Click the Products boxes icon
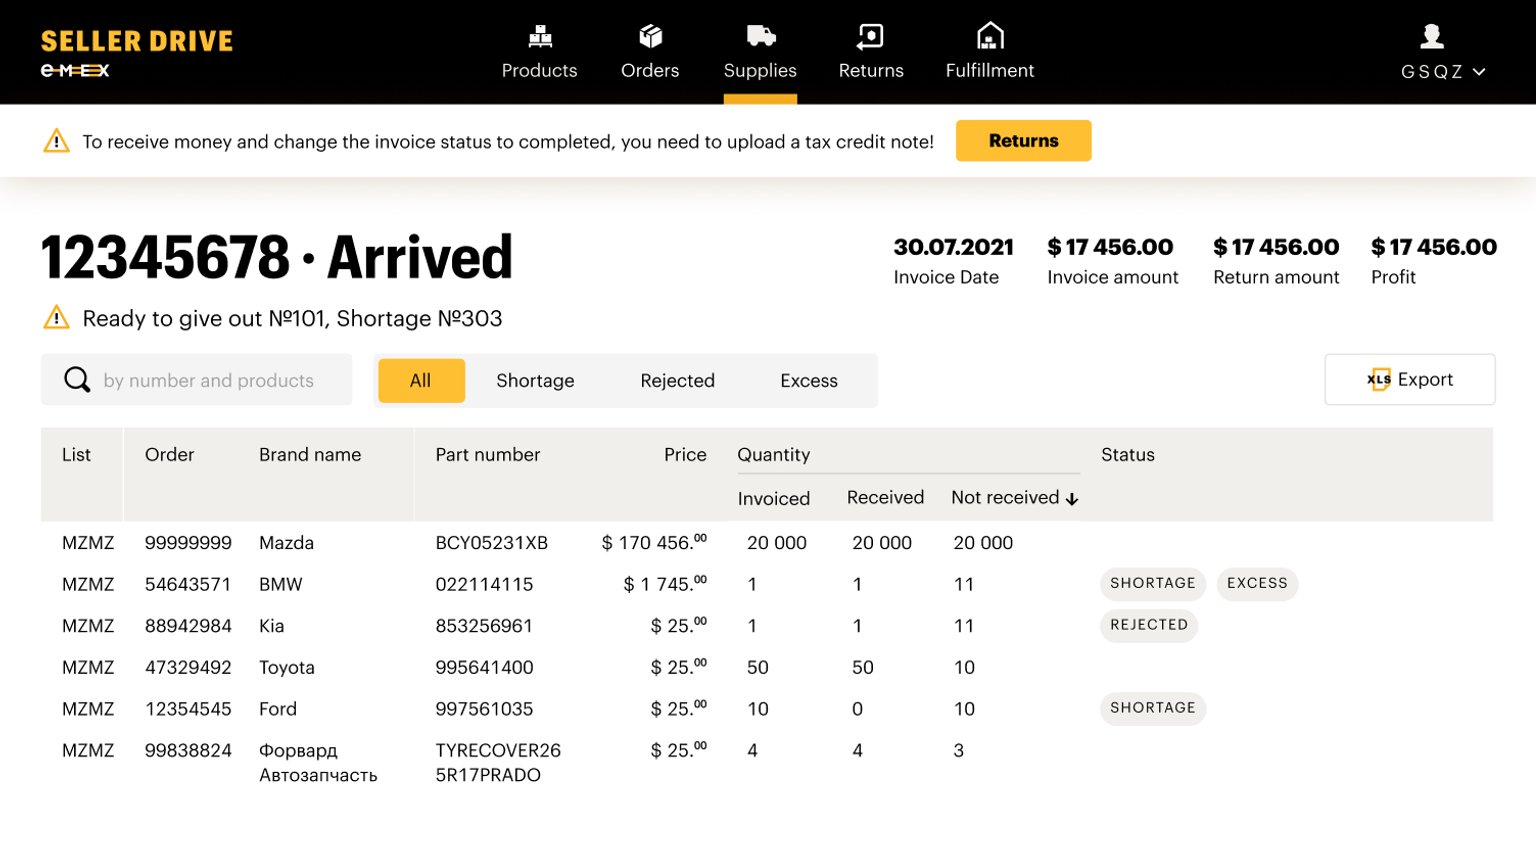 point(540,37)
